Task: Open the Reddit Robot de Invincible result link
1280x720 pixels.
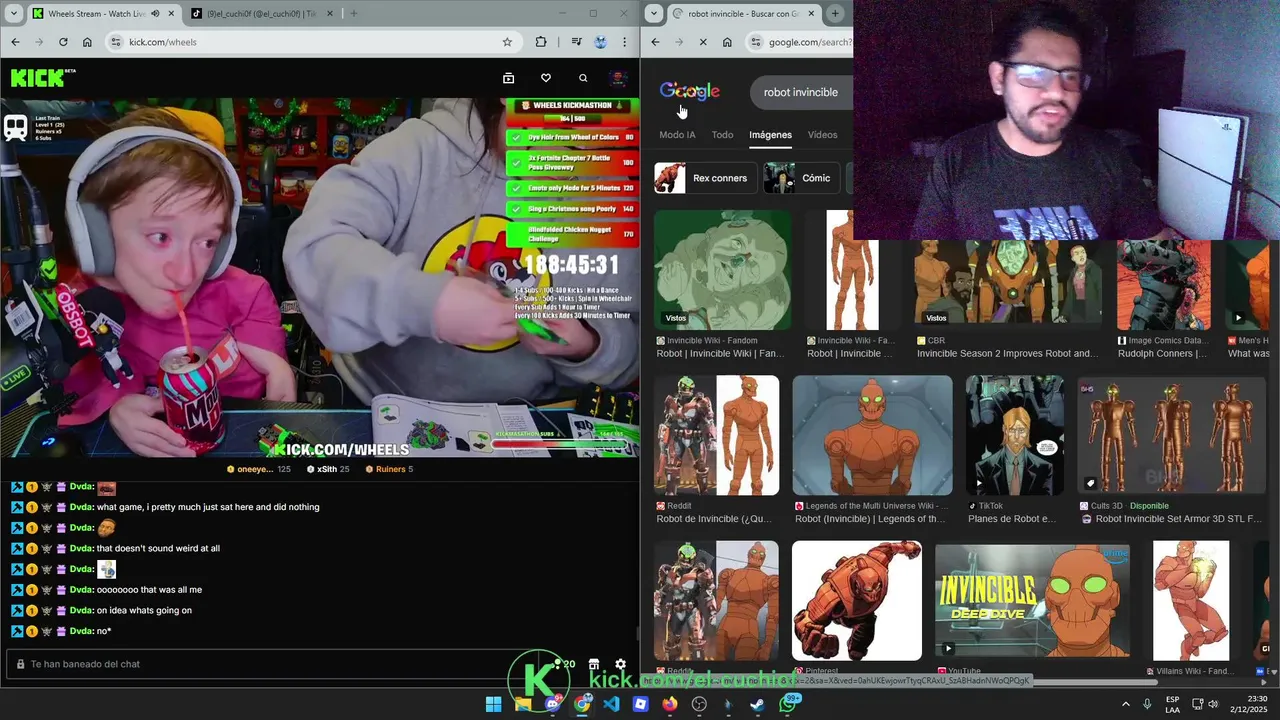Action: pyautogui.click(x=714, y=519)
